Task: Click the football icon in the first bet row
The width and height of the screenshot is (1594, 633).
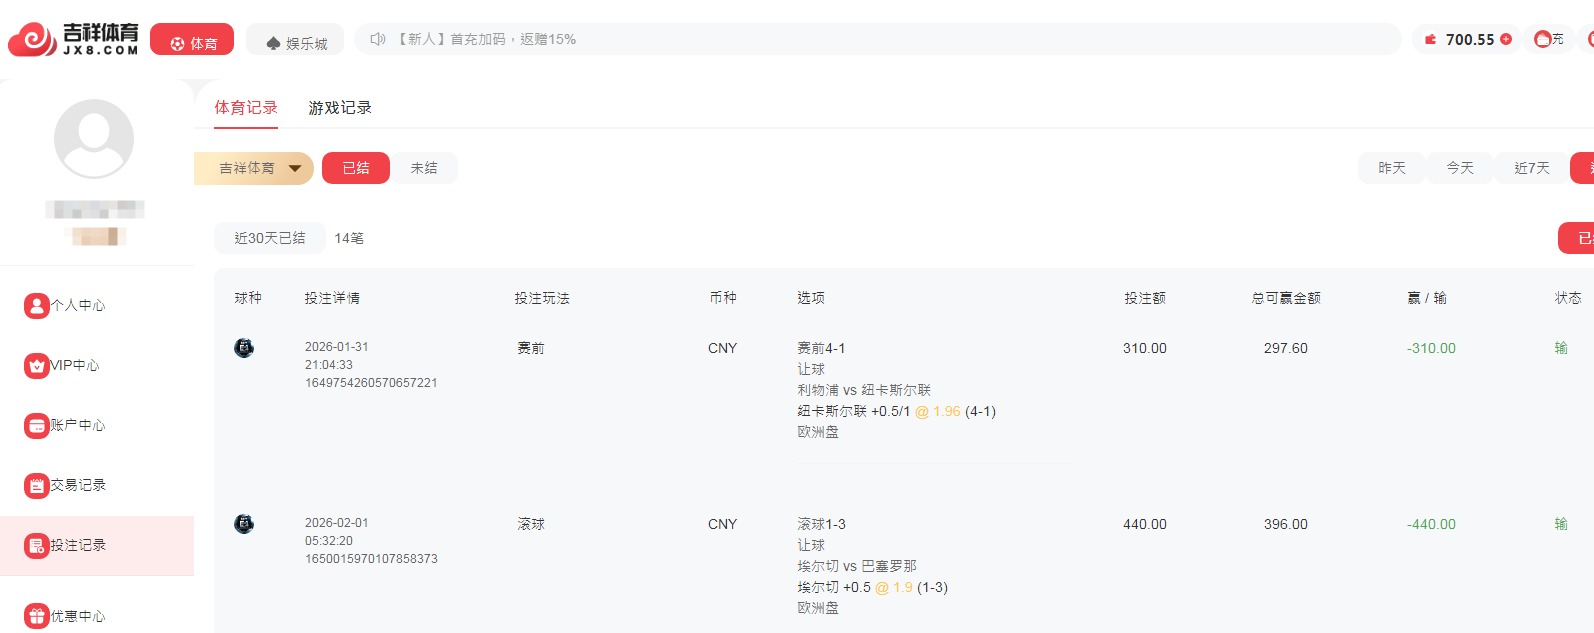Action: point(243,349)
